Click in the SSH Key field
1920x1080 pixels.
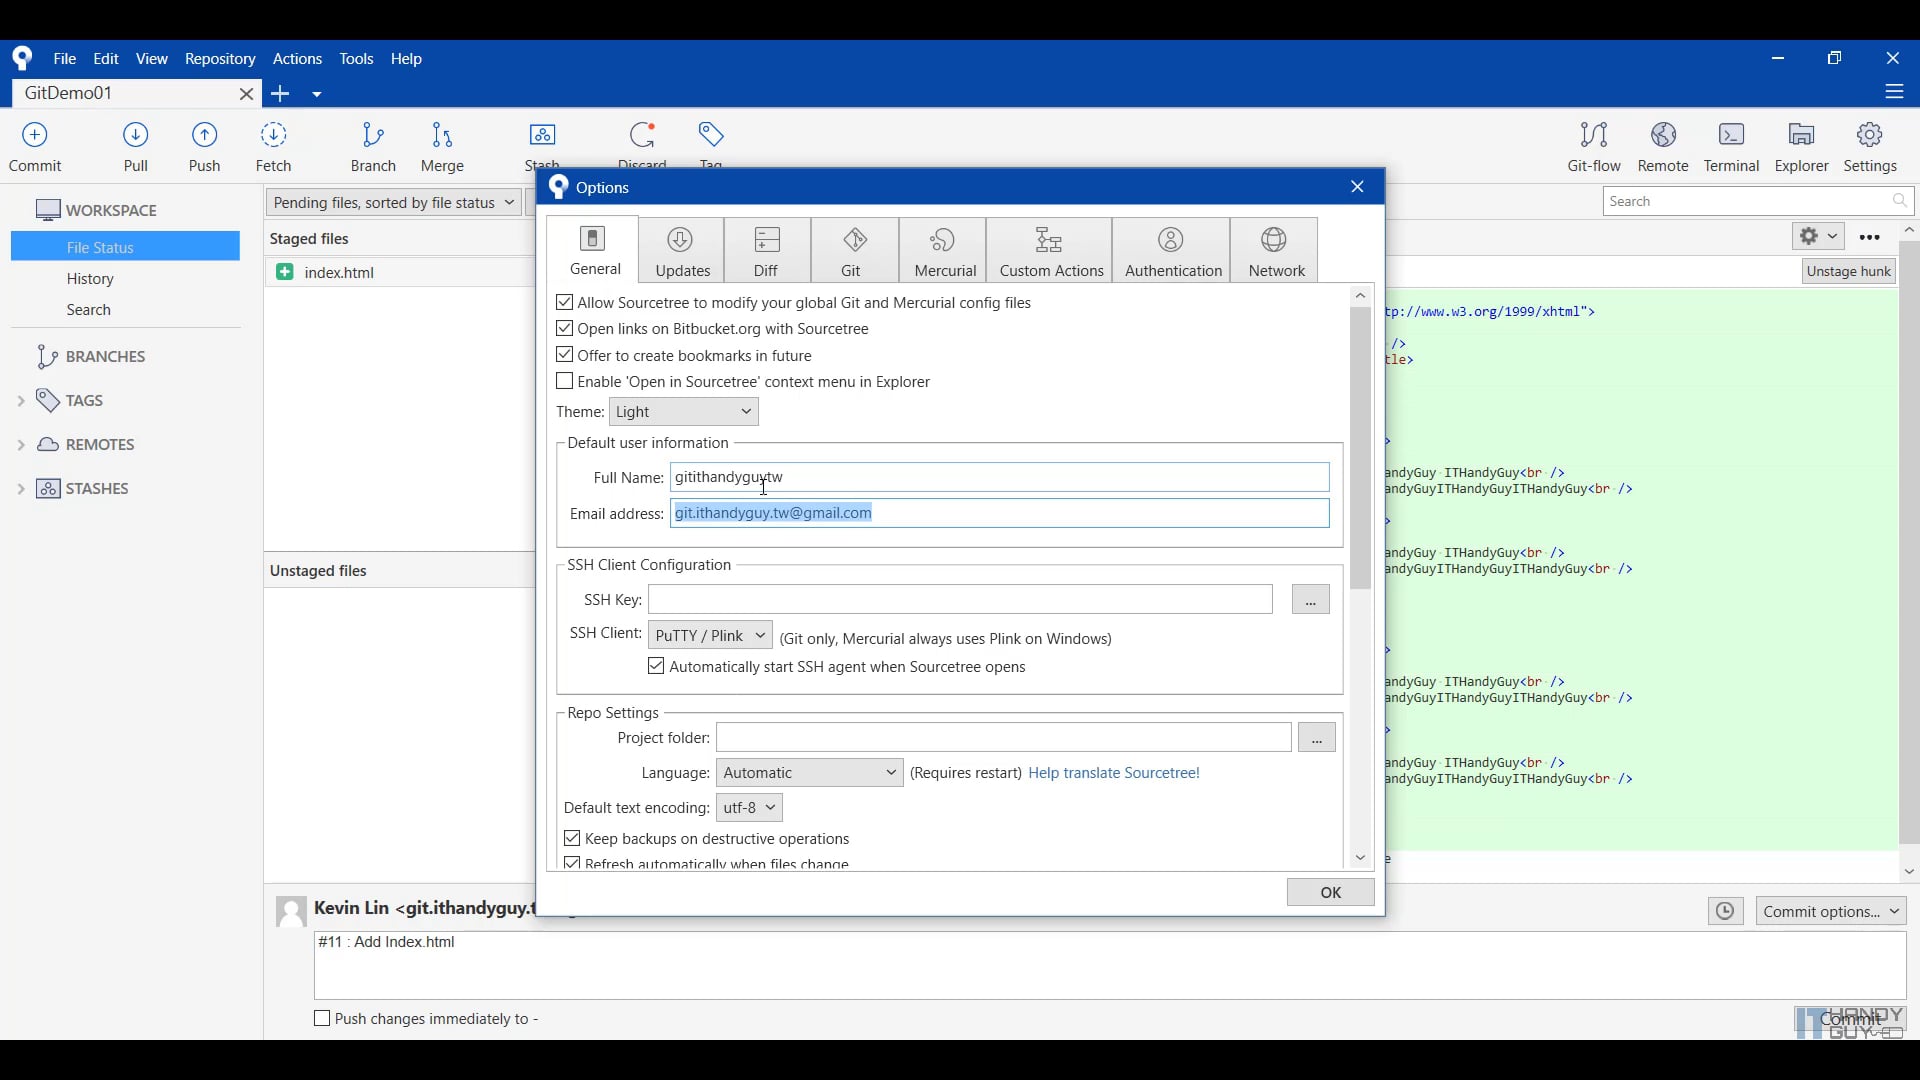tap(960, 600)
